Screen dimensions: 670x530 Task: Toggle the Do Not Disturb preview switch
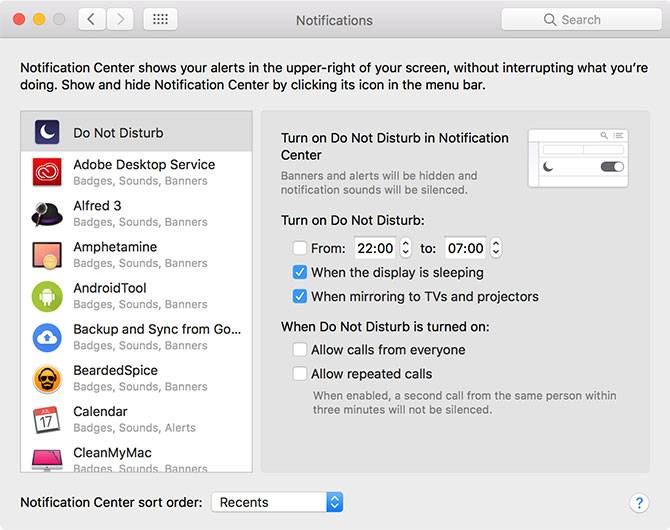(611, 167)
